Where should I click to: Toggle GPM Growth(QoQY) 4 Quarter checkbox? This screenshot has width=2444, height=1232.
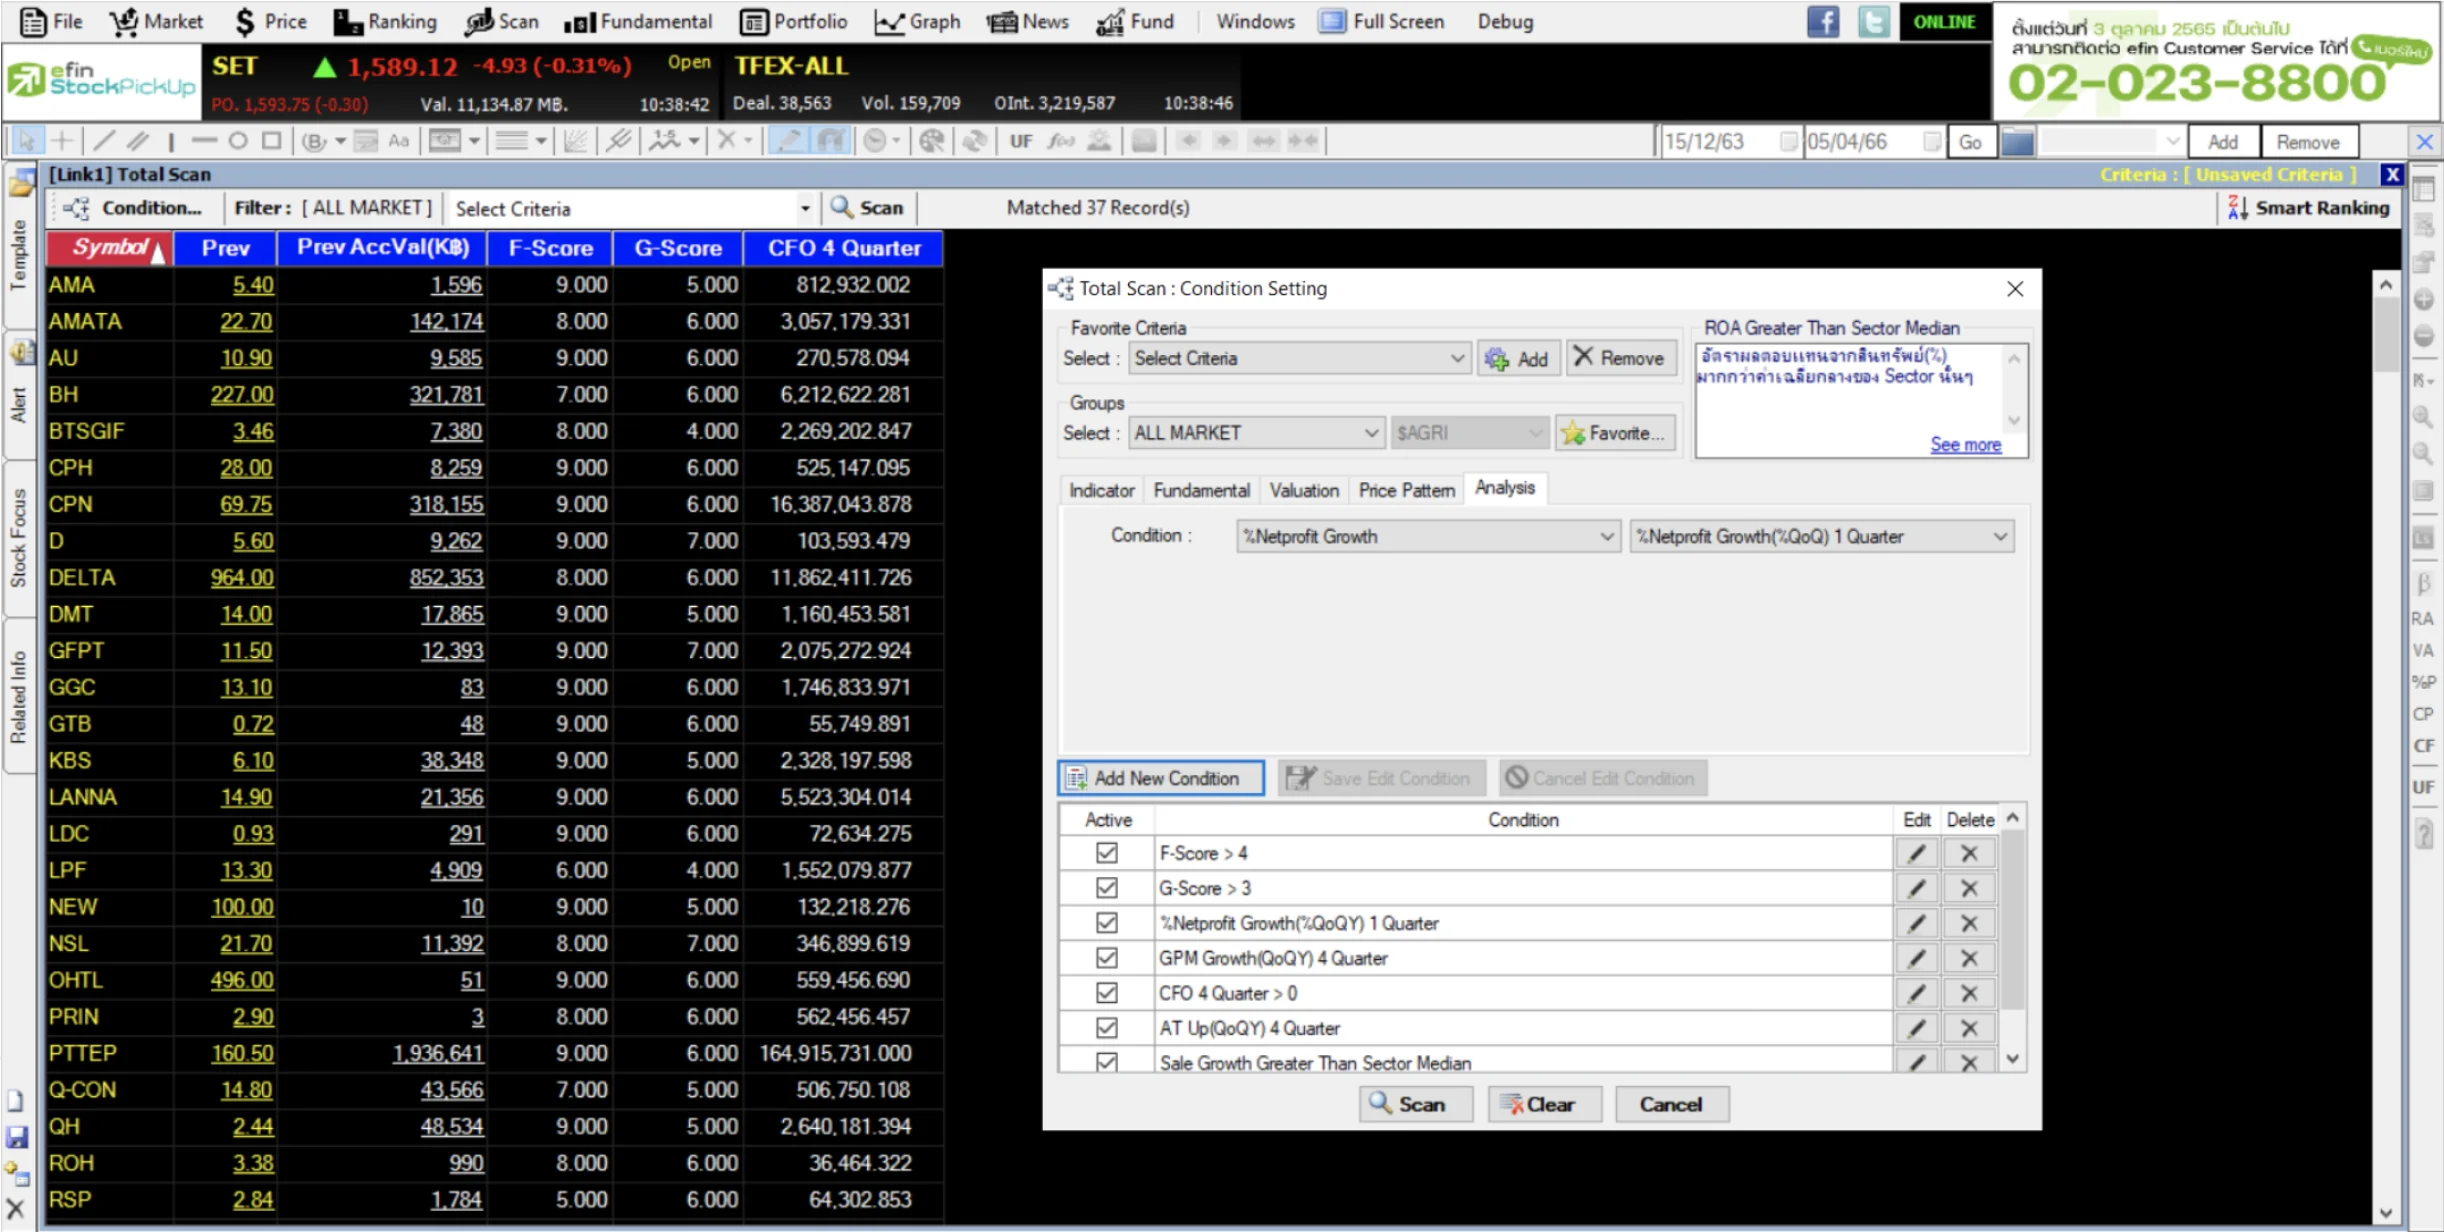tap(1106, 958)
